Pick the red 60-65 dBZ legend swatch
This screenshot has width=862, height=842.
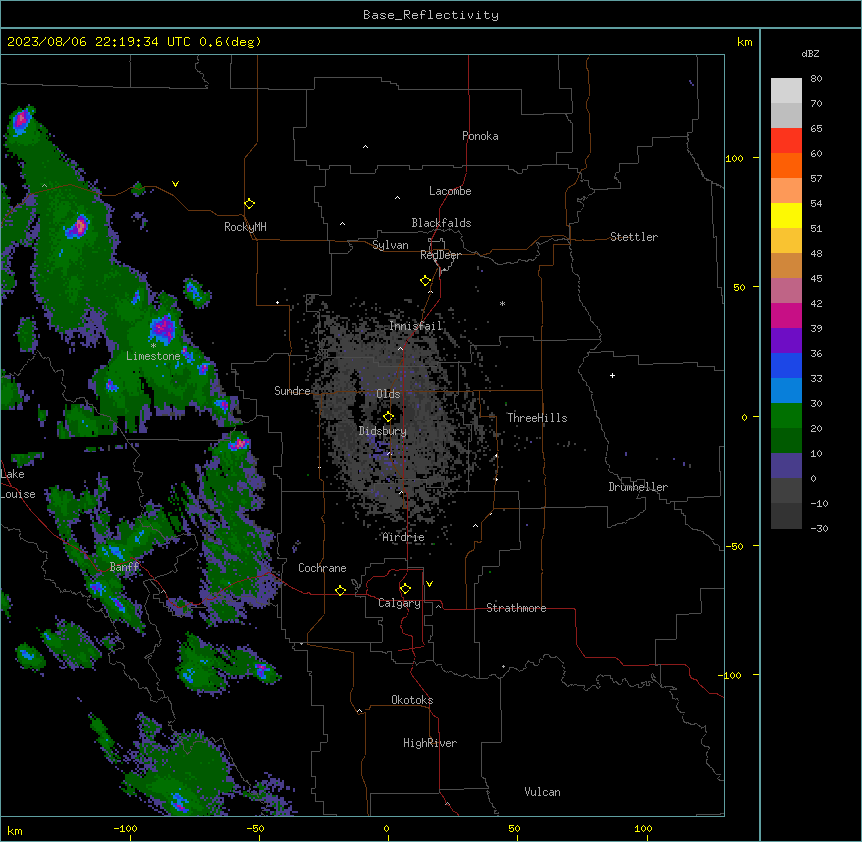786,141
